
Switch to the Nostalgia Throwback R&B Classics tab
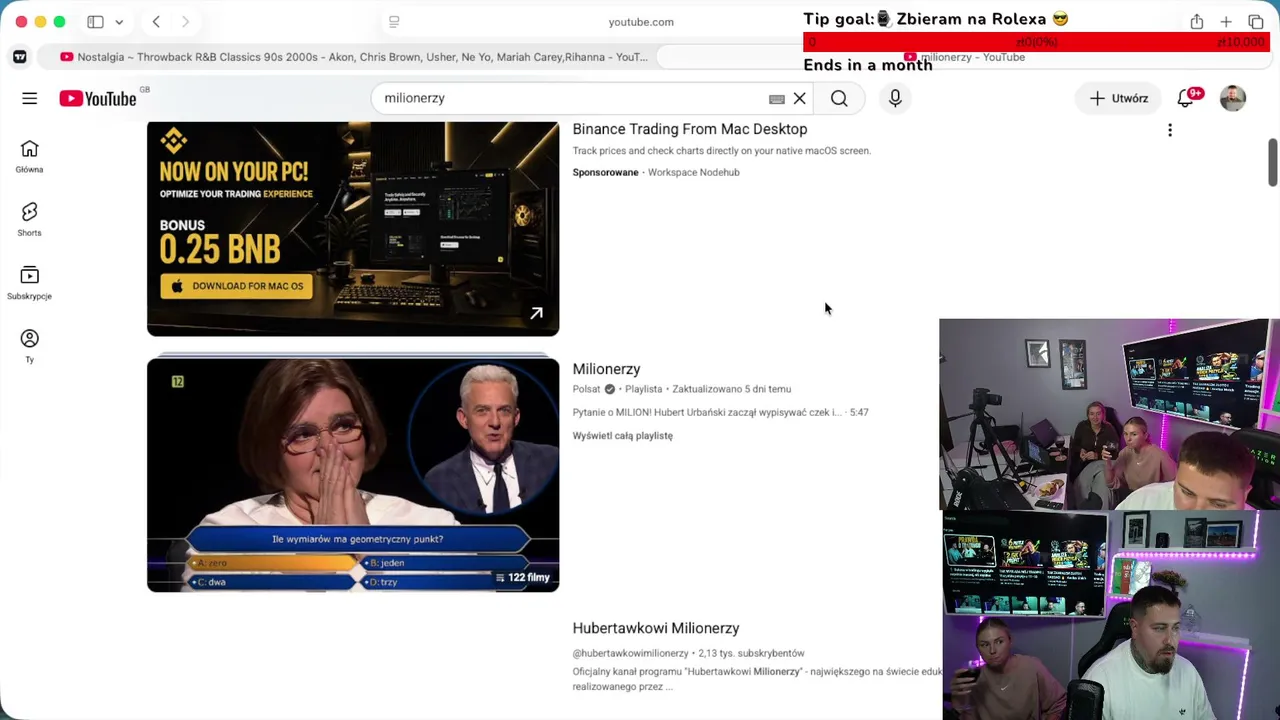click(354, 57)
